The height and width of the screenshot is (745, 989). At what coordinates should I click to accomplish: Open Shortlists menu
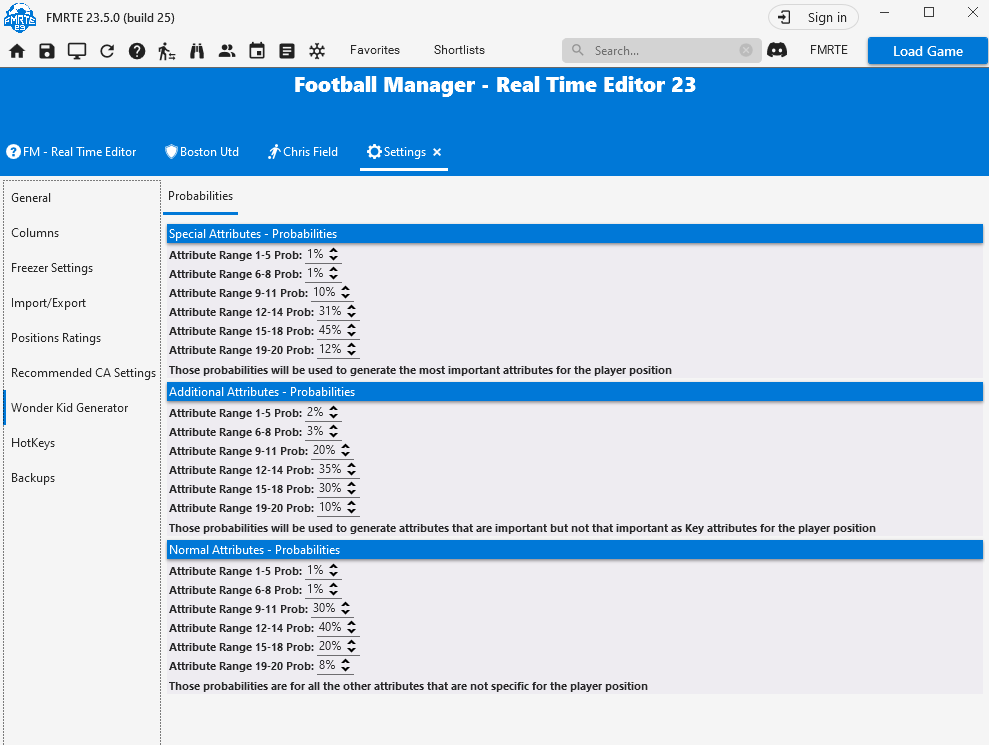point(459,50)
